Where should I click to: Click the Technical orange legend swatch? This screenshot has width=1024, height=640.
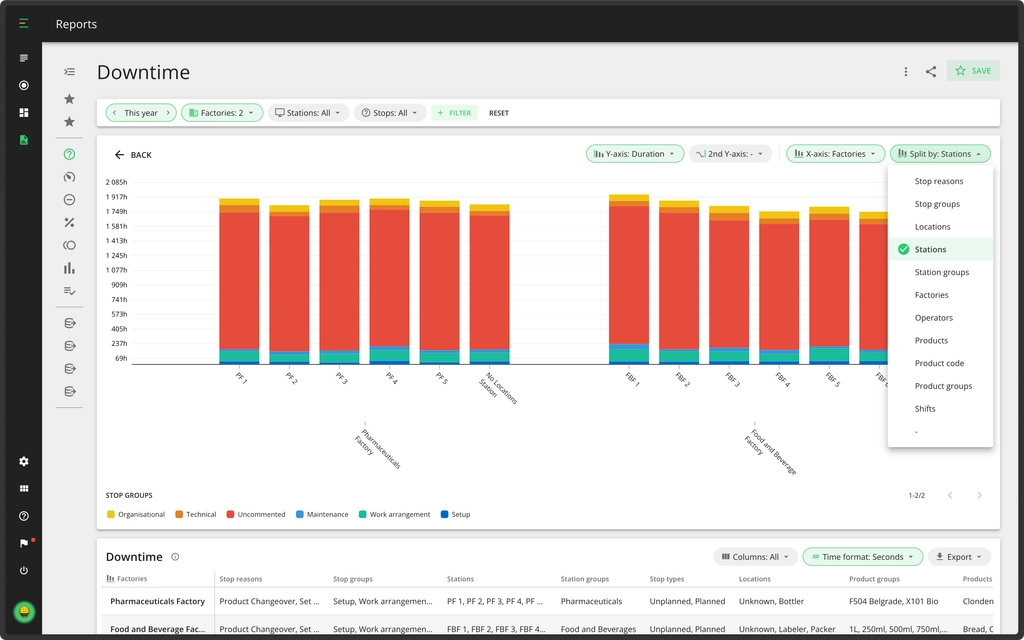(179, 515)
